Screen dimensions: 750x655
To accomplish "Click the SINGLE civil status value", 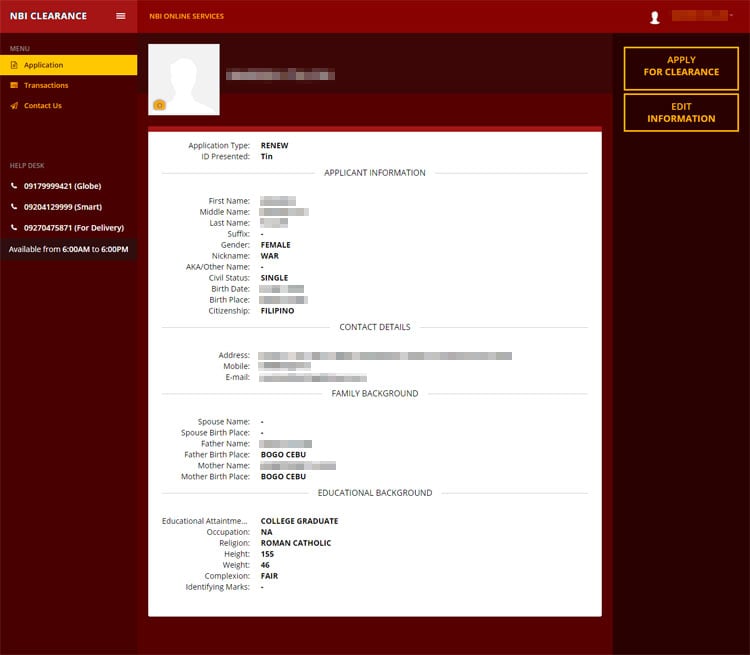I will (275, 278).
